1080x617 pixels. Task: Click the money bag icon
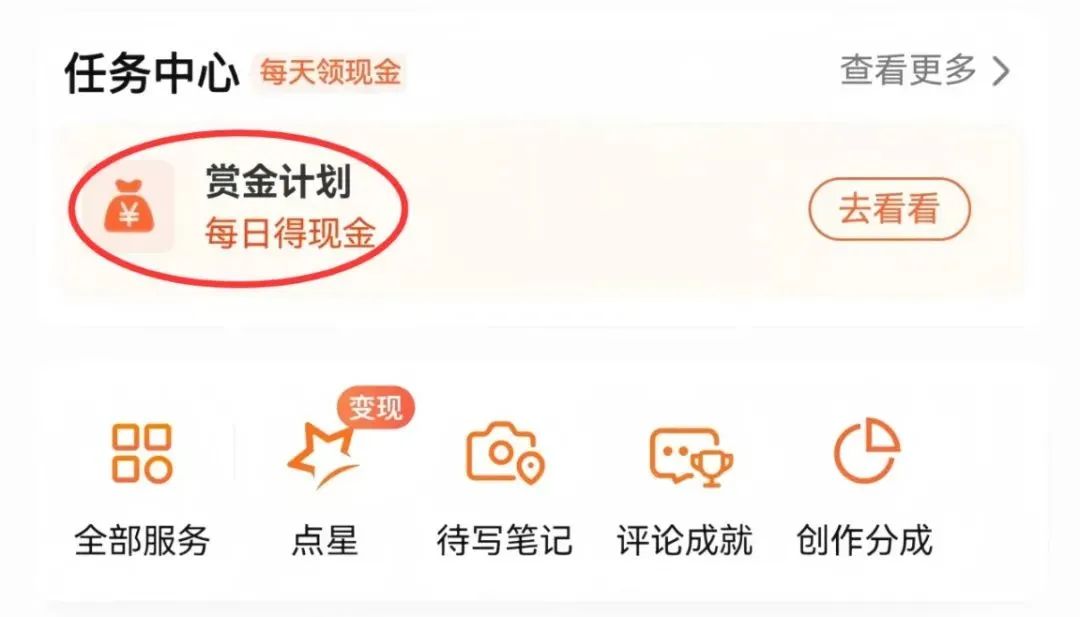click(x=129, y=207)
